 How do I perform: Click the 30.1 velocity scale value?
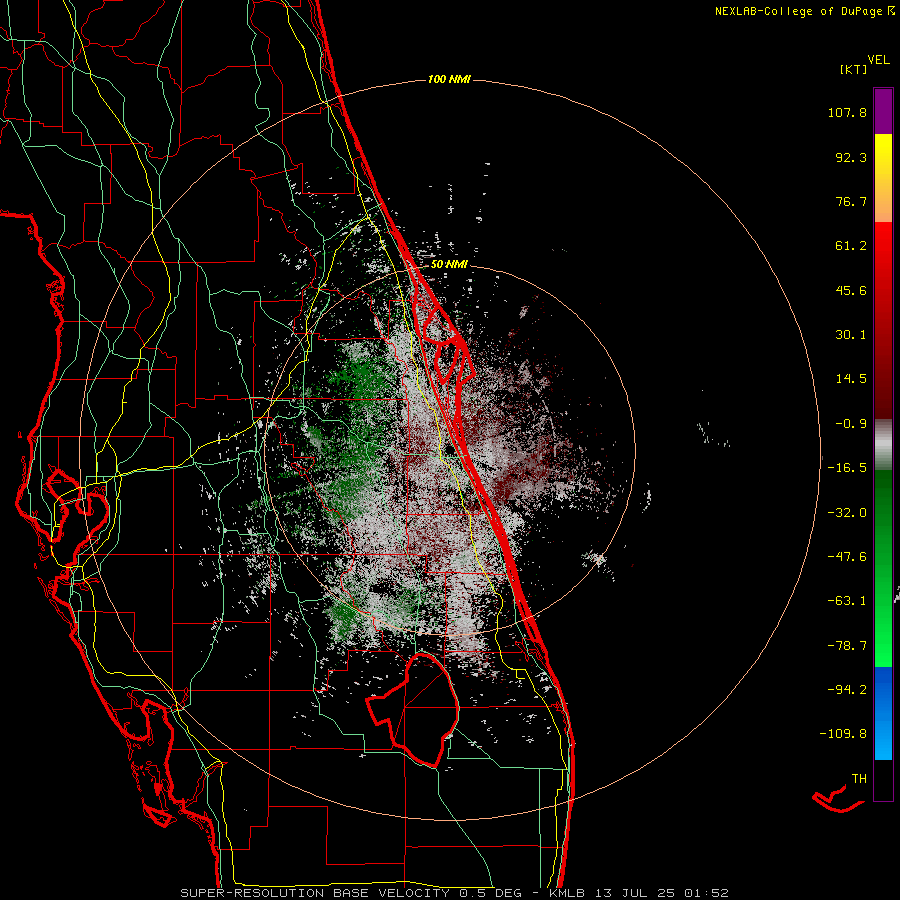(851, 335)
